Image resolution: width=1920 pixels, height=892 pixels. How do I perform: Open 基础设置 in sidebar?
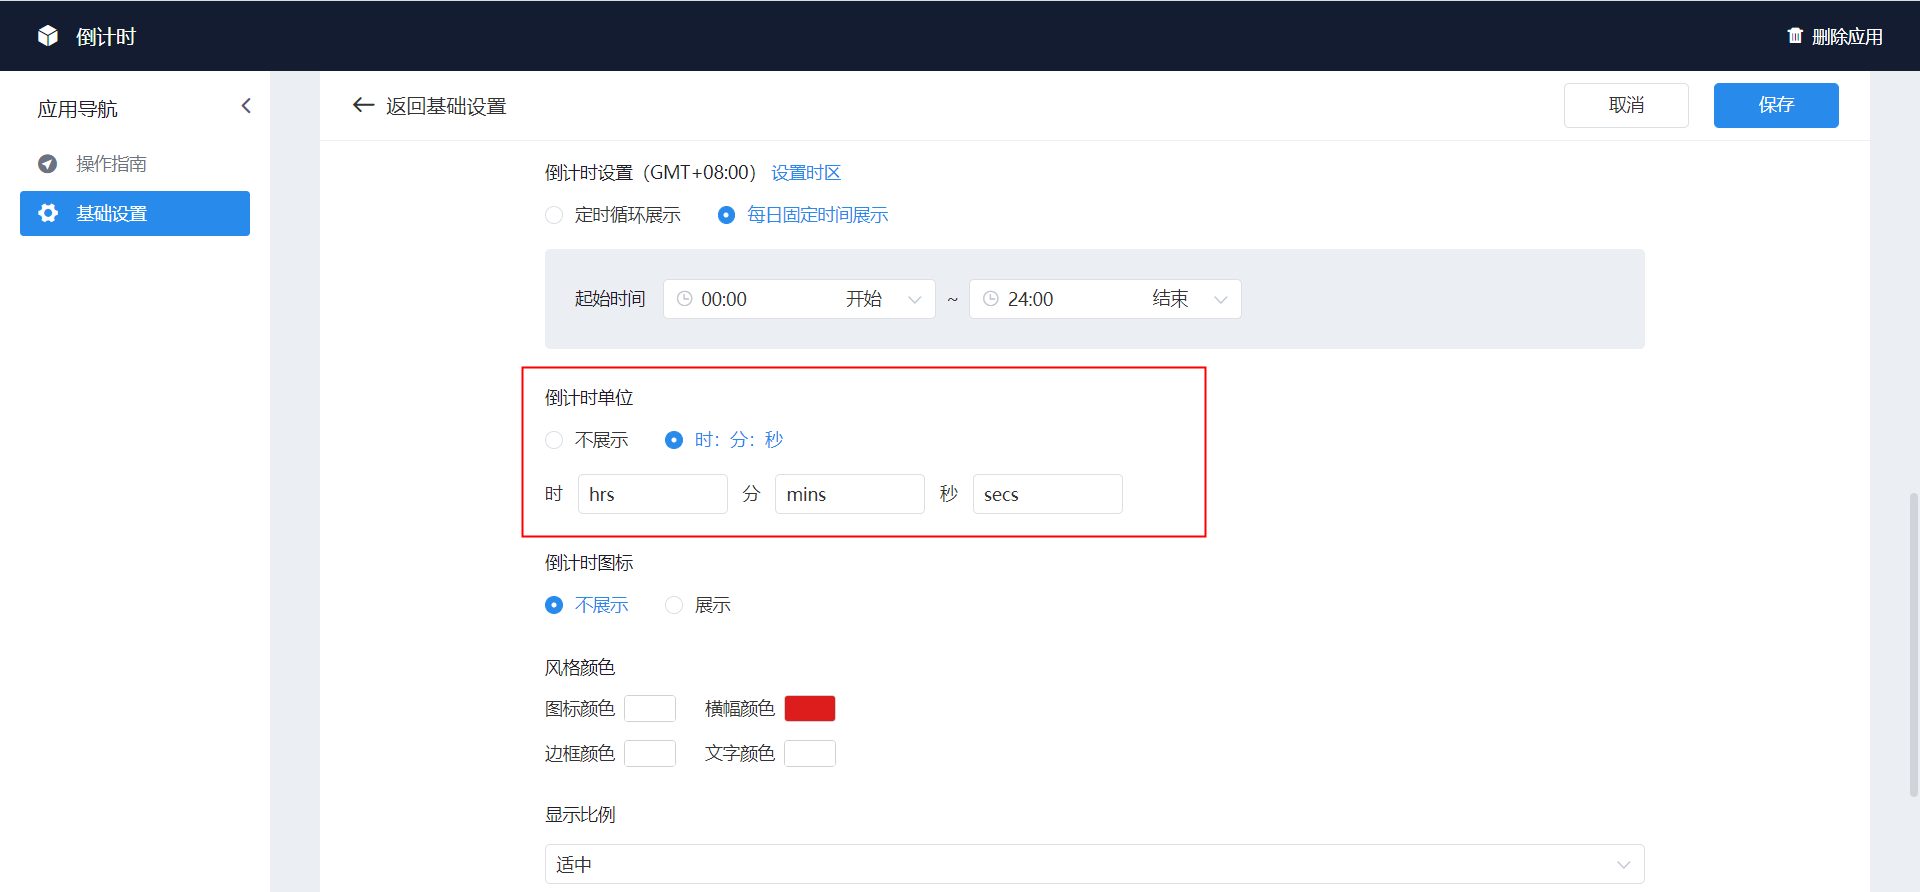(x=135, y=213)
